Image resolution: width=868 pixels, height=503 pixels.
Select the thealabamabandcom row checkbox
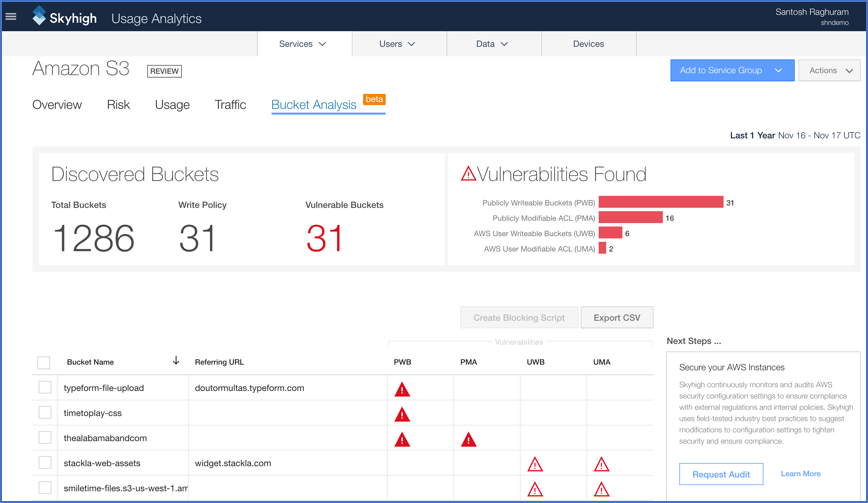(x=45, y=437)
